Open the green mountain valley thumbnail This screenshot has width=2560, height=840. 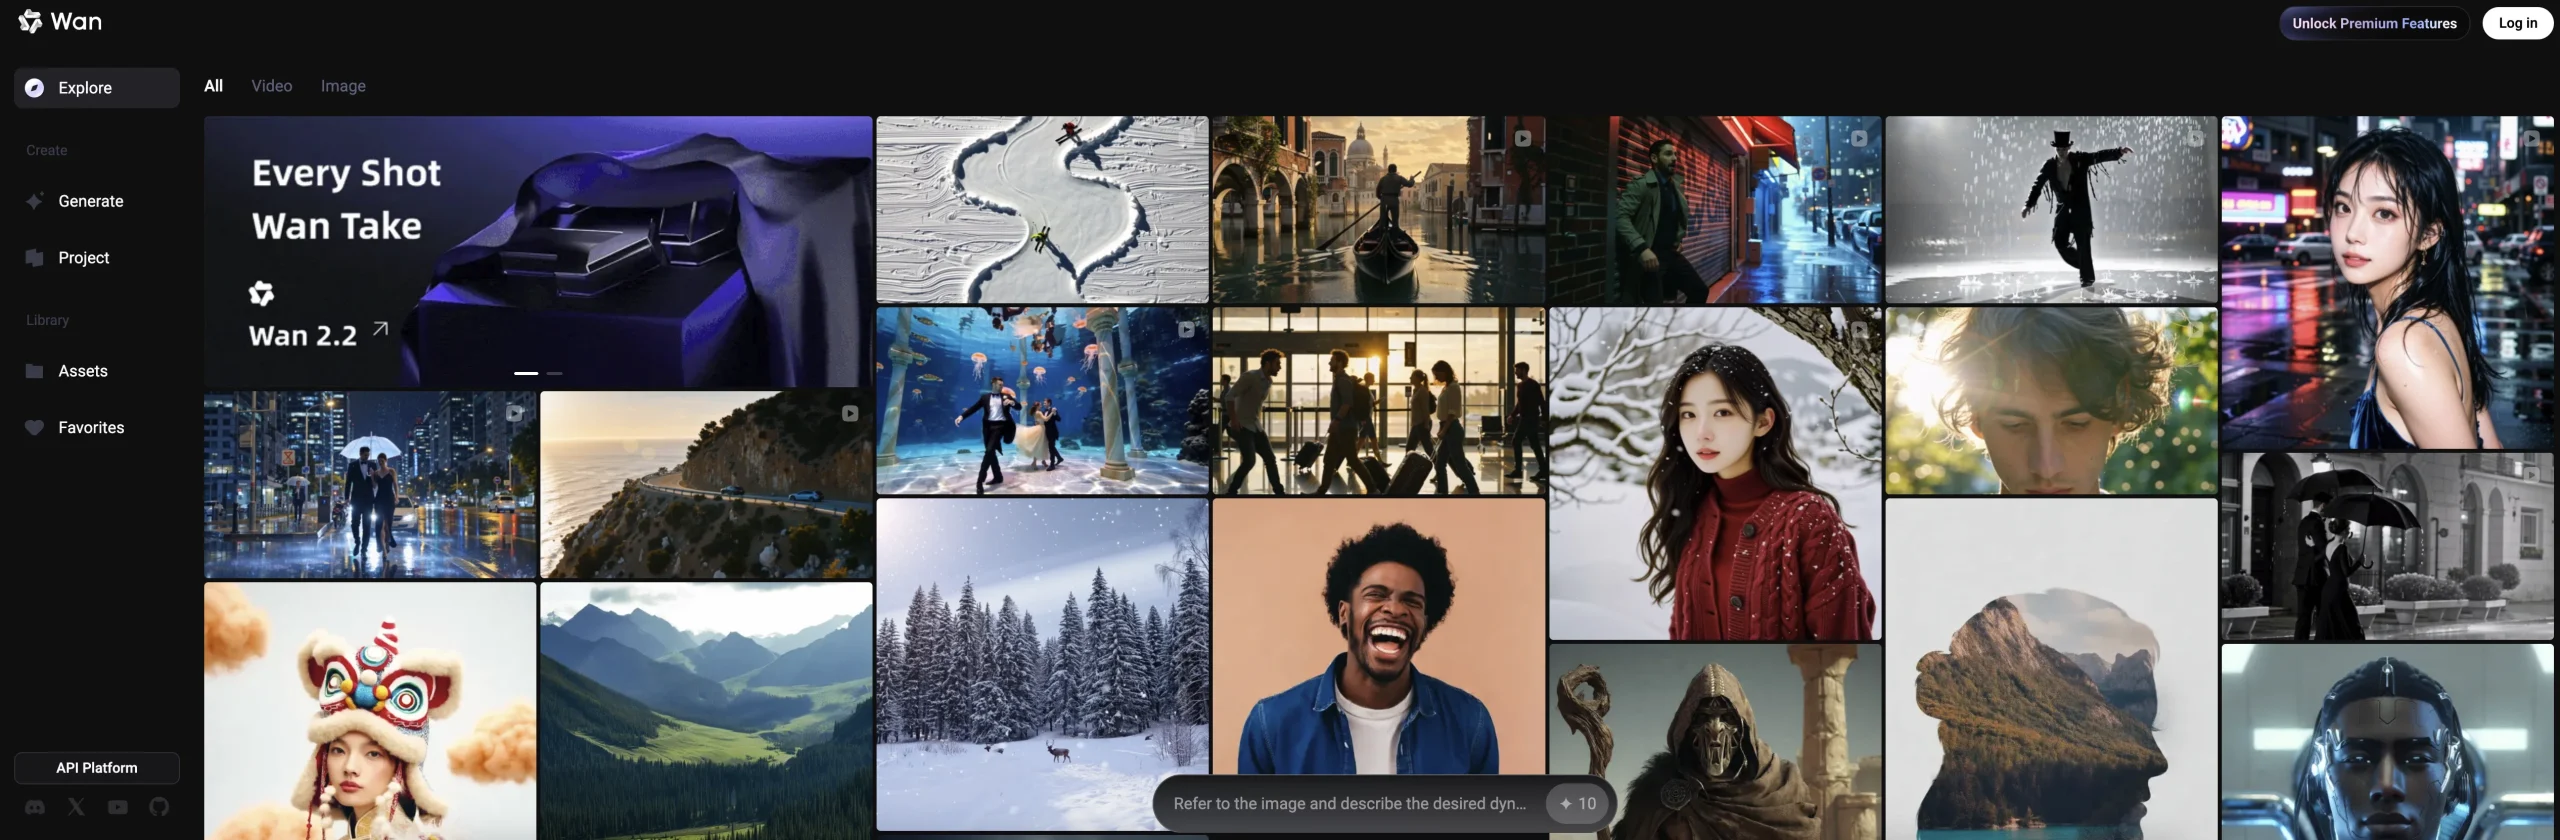pyautogui.click(x=706, y=711)
